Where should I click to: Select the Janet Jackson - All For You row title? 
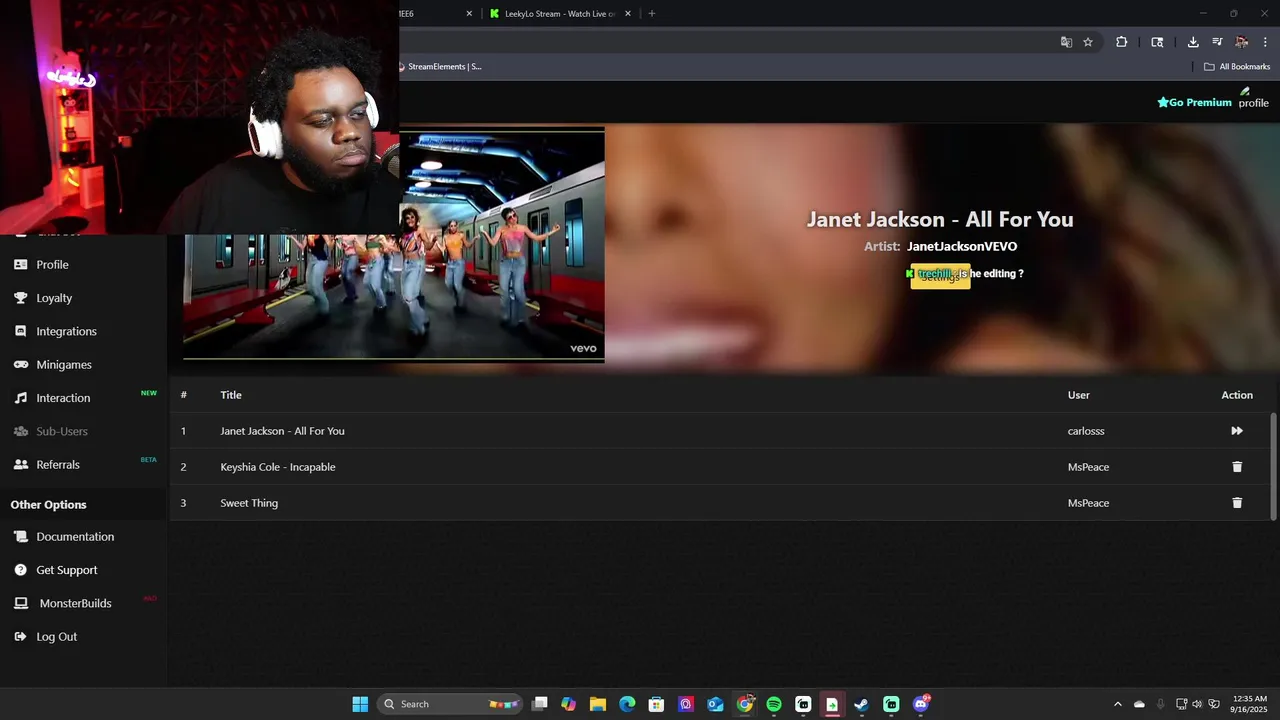tap(282, 431)
